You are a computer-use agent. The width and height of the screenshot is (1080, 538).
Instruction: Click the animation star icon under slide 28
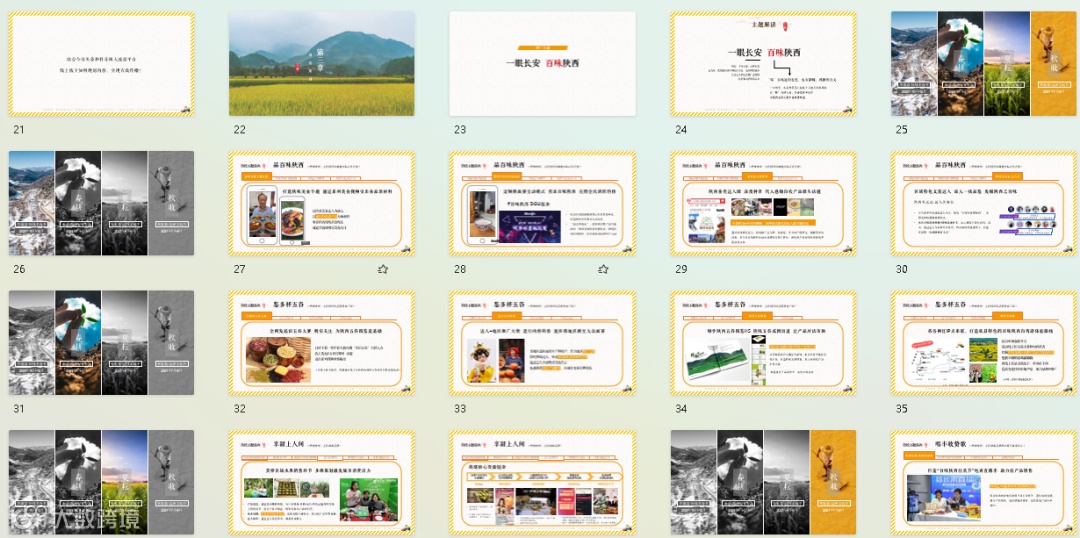click(603, 269)
